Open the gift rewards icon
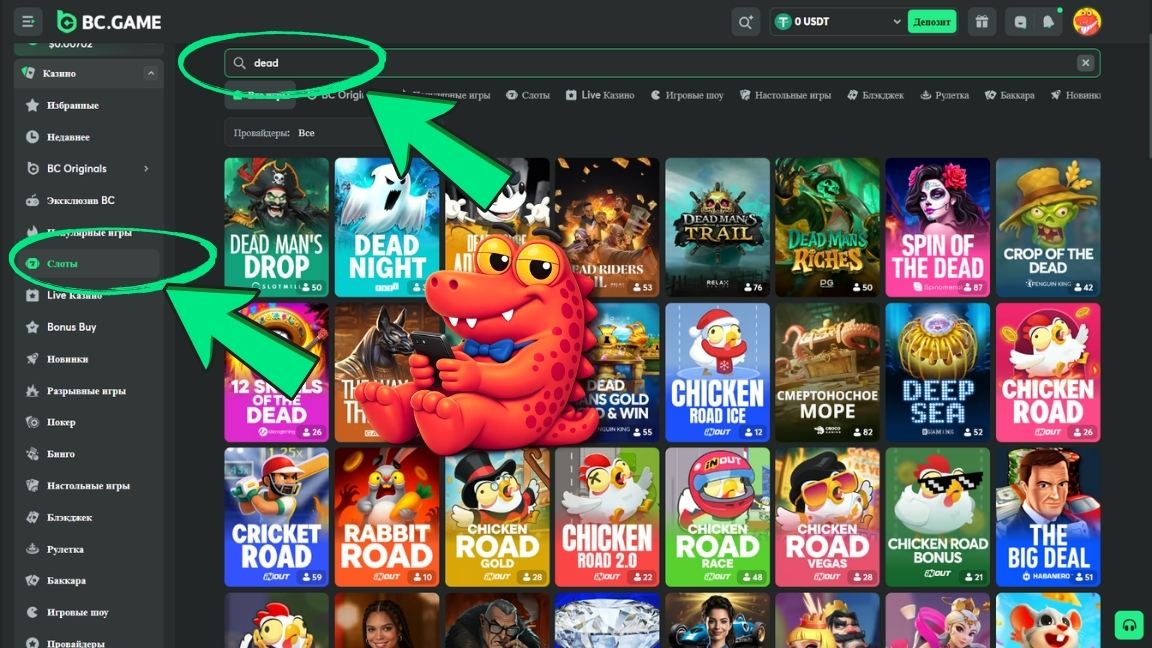 coord(982,22)
